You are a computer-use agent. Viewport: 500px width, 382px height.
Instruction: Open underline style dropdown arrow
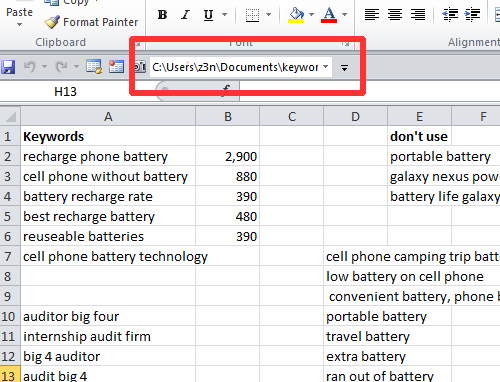click(x=224, y=15)
